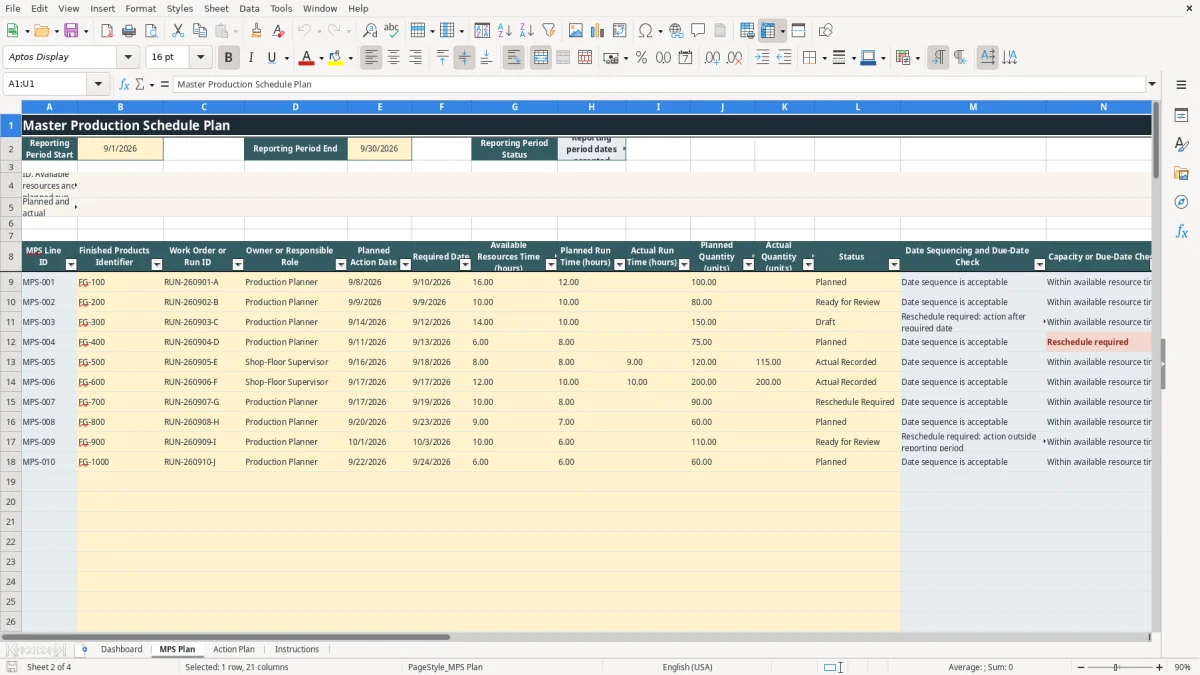The image size is (1200, 675).
Task: Toggle Bold formatting
Action: click(229, 58)
